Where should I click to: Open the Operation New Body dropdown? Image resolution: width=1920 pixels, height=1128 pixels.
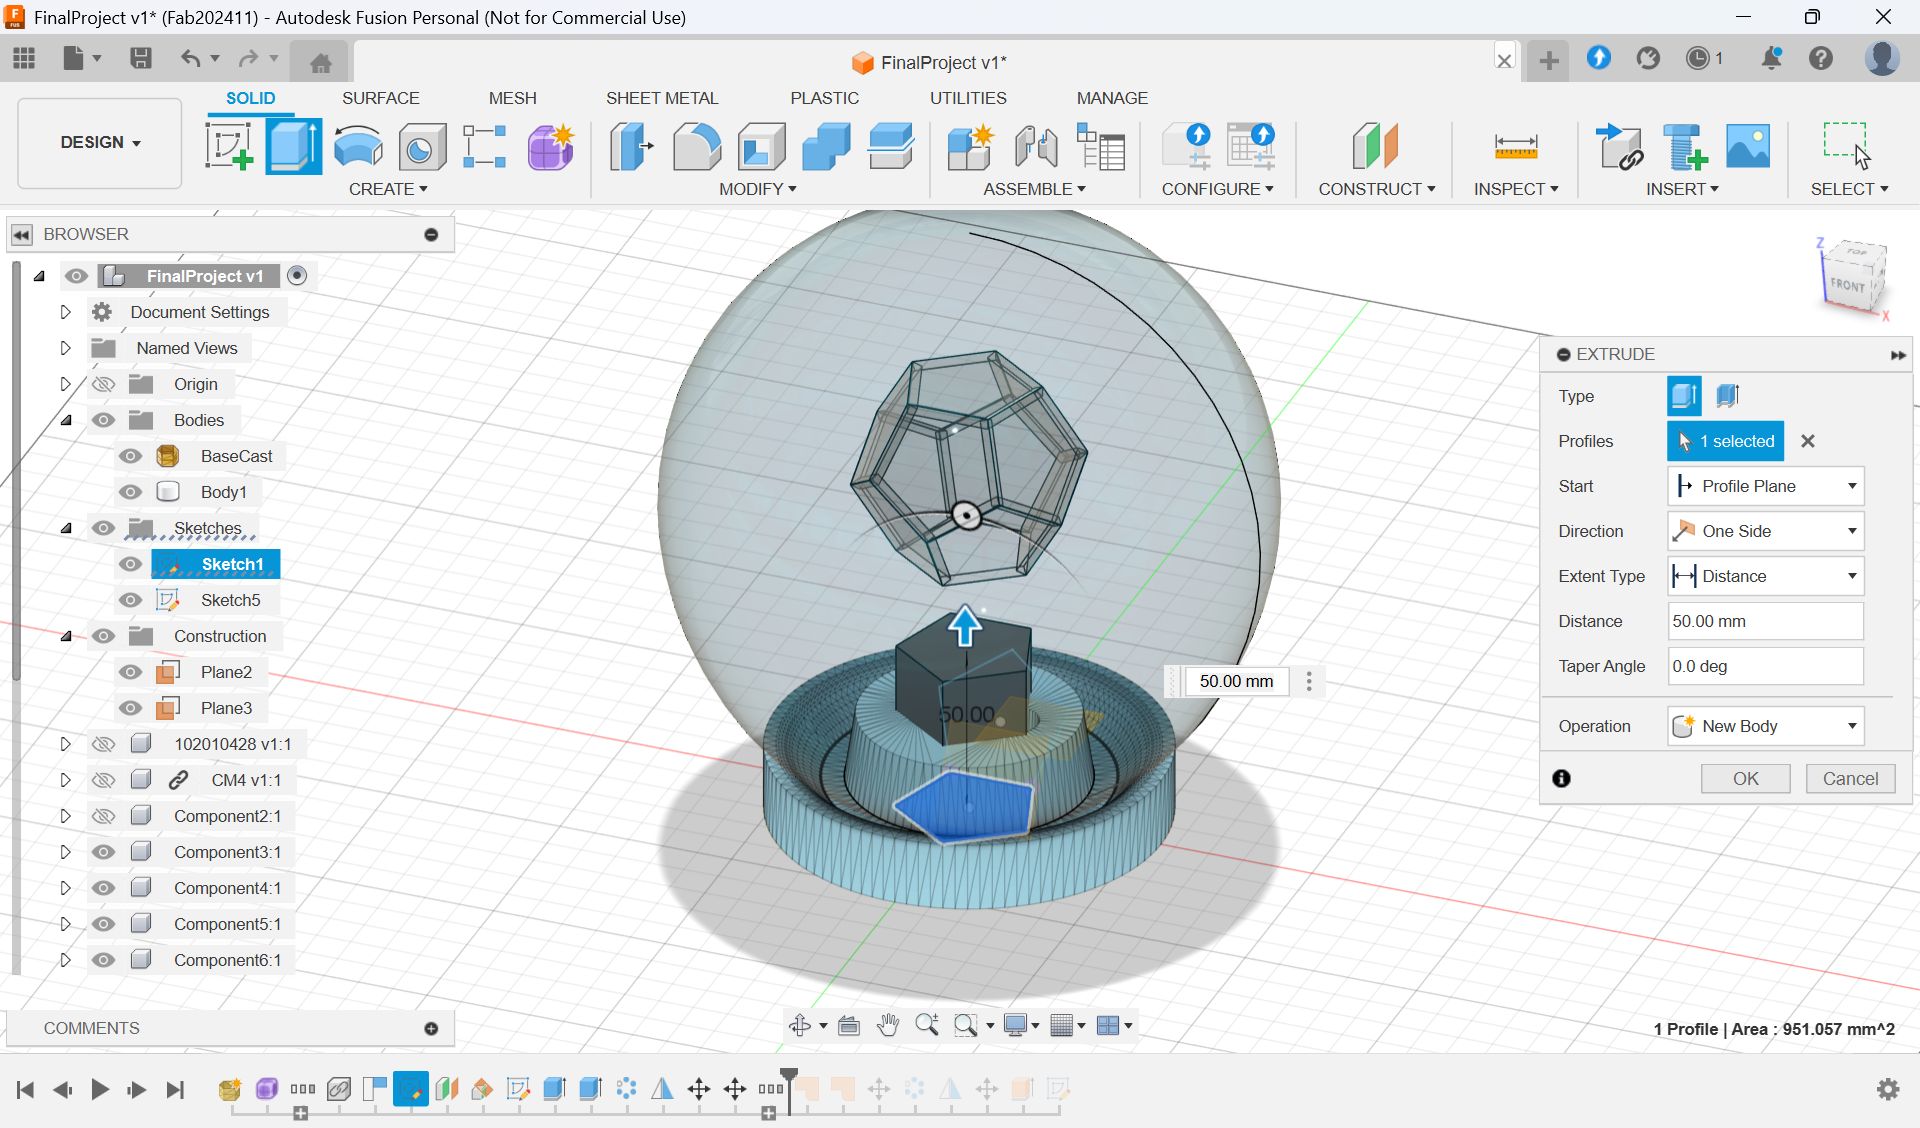click(x=1766, y=726)
